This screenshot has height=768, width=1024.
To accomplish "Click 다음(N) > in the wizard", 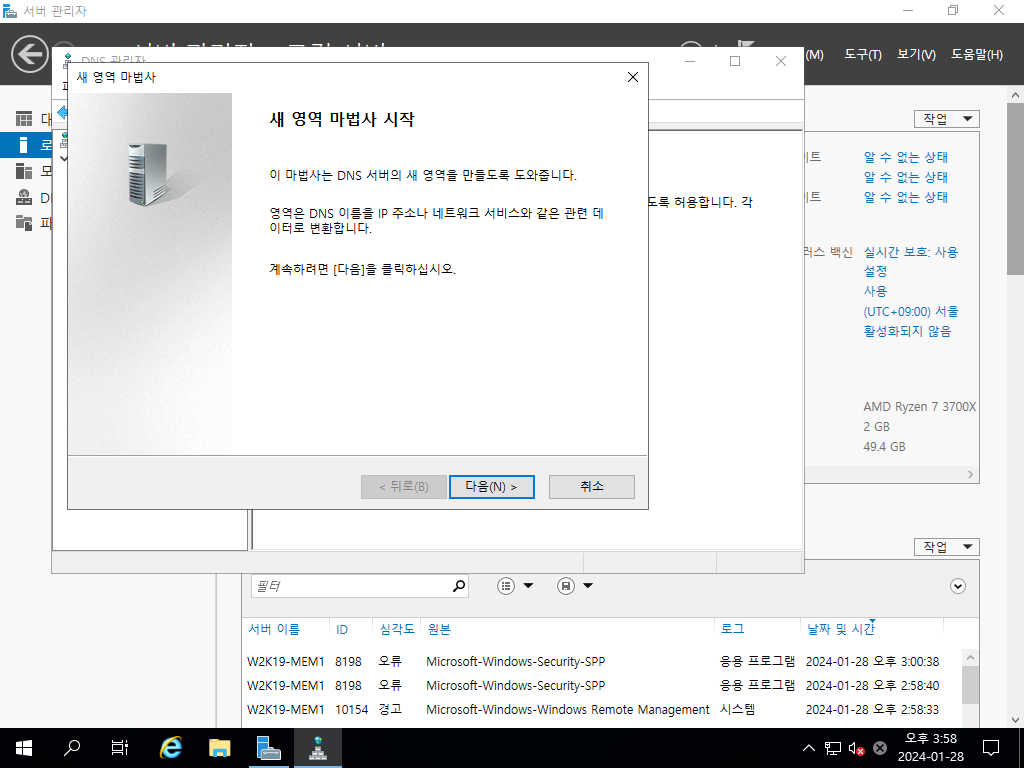I will [x=491, y=487].
